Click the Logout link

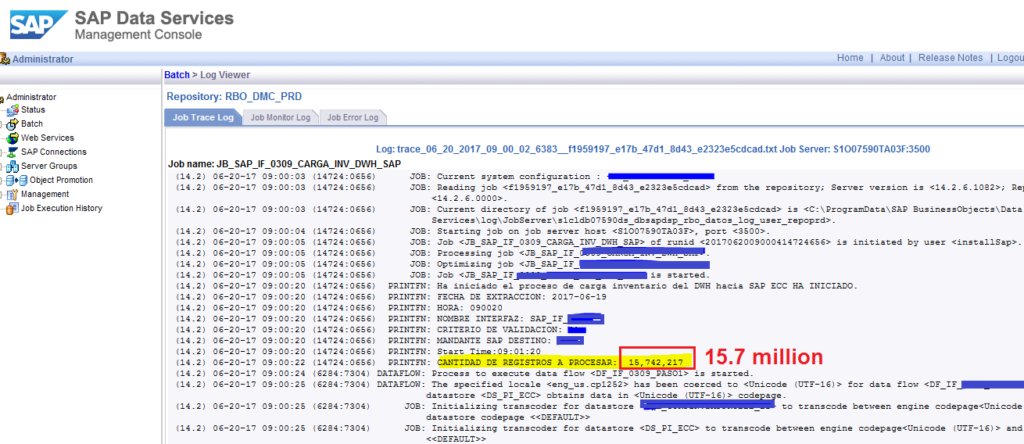[1010, 58]
